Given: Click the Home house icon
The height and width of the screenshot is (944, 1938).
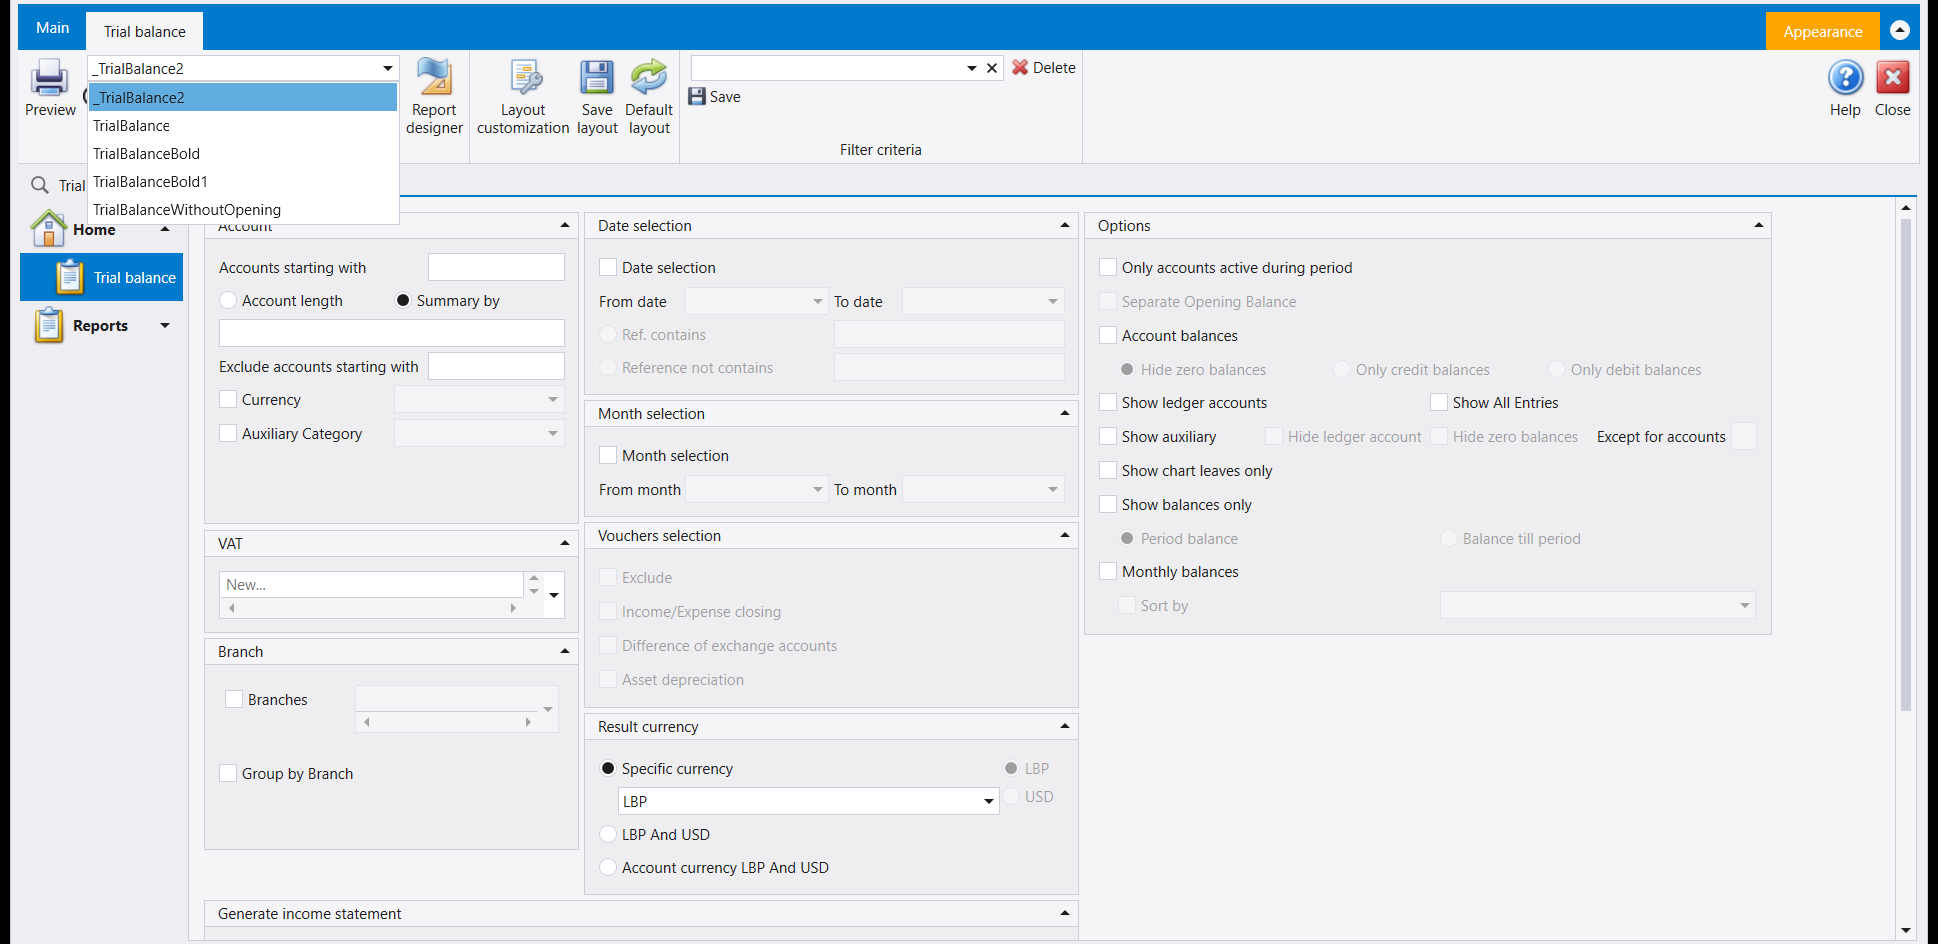Looking at the screenshot, I should (48, 229).
